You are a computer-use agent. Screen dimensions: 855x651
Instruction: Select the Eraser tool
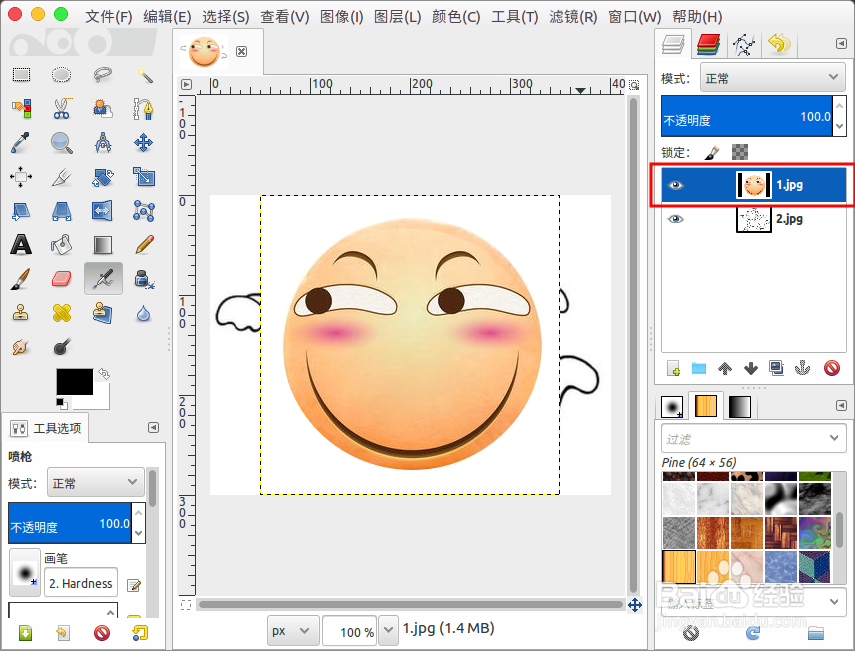(x=62, y=279)
